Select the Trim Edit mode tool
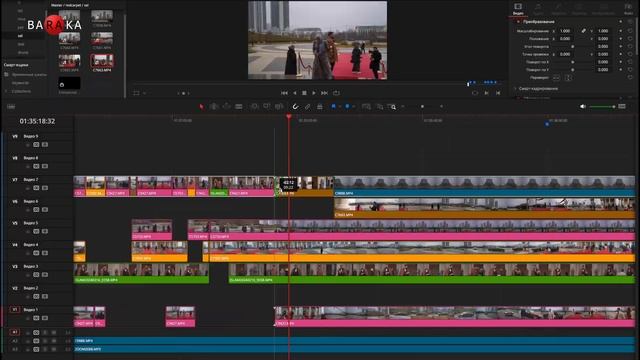This screenshot has height=360, width=640. tap(213, 107)
